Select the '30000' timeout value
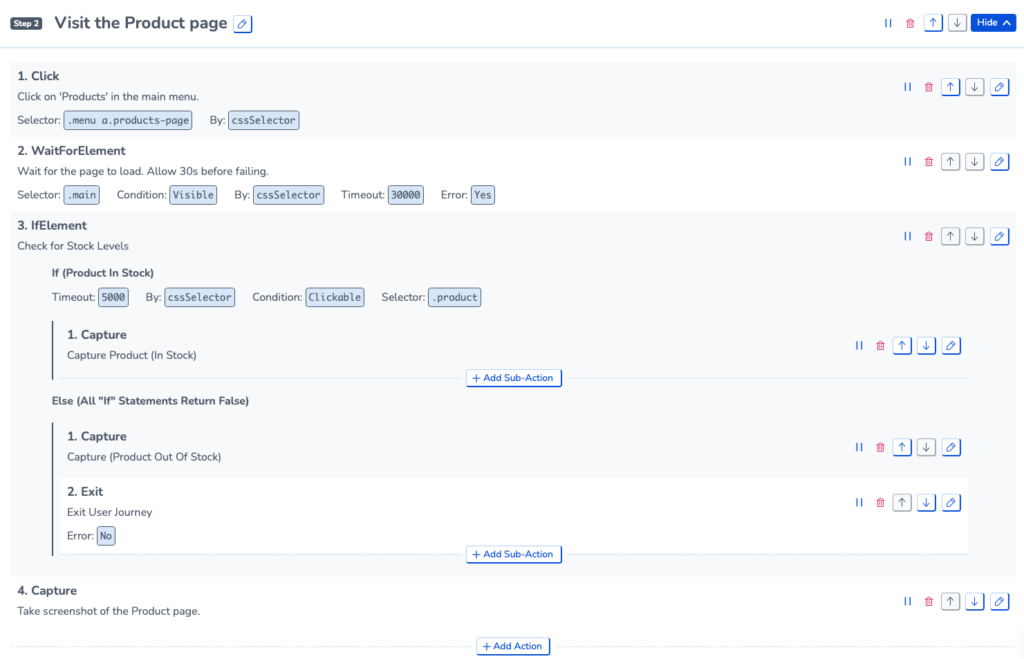Viewport: 1024px width, 659px height. [406, 195]
